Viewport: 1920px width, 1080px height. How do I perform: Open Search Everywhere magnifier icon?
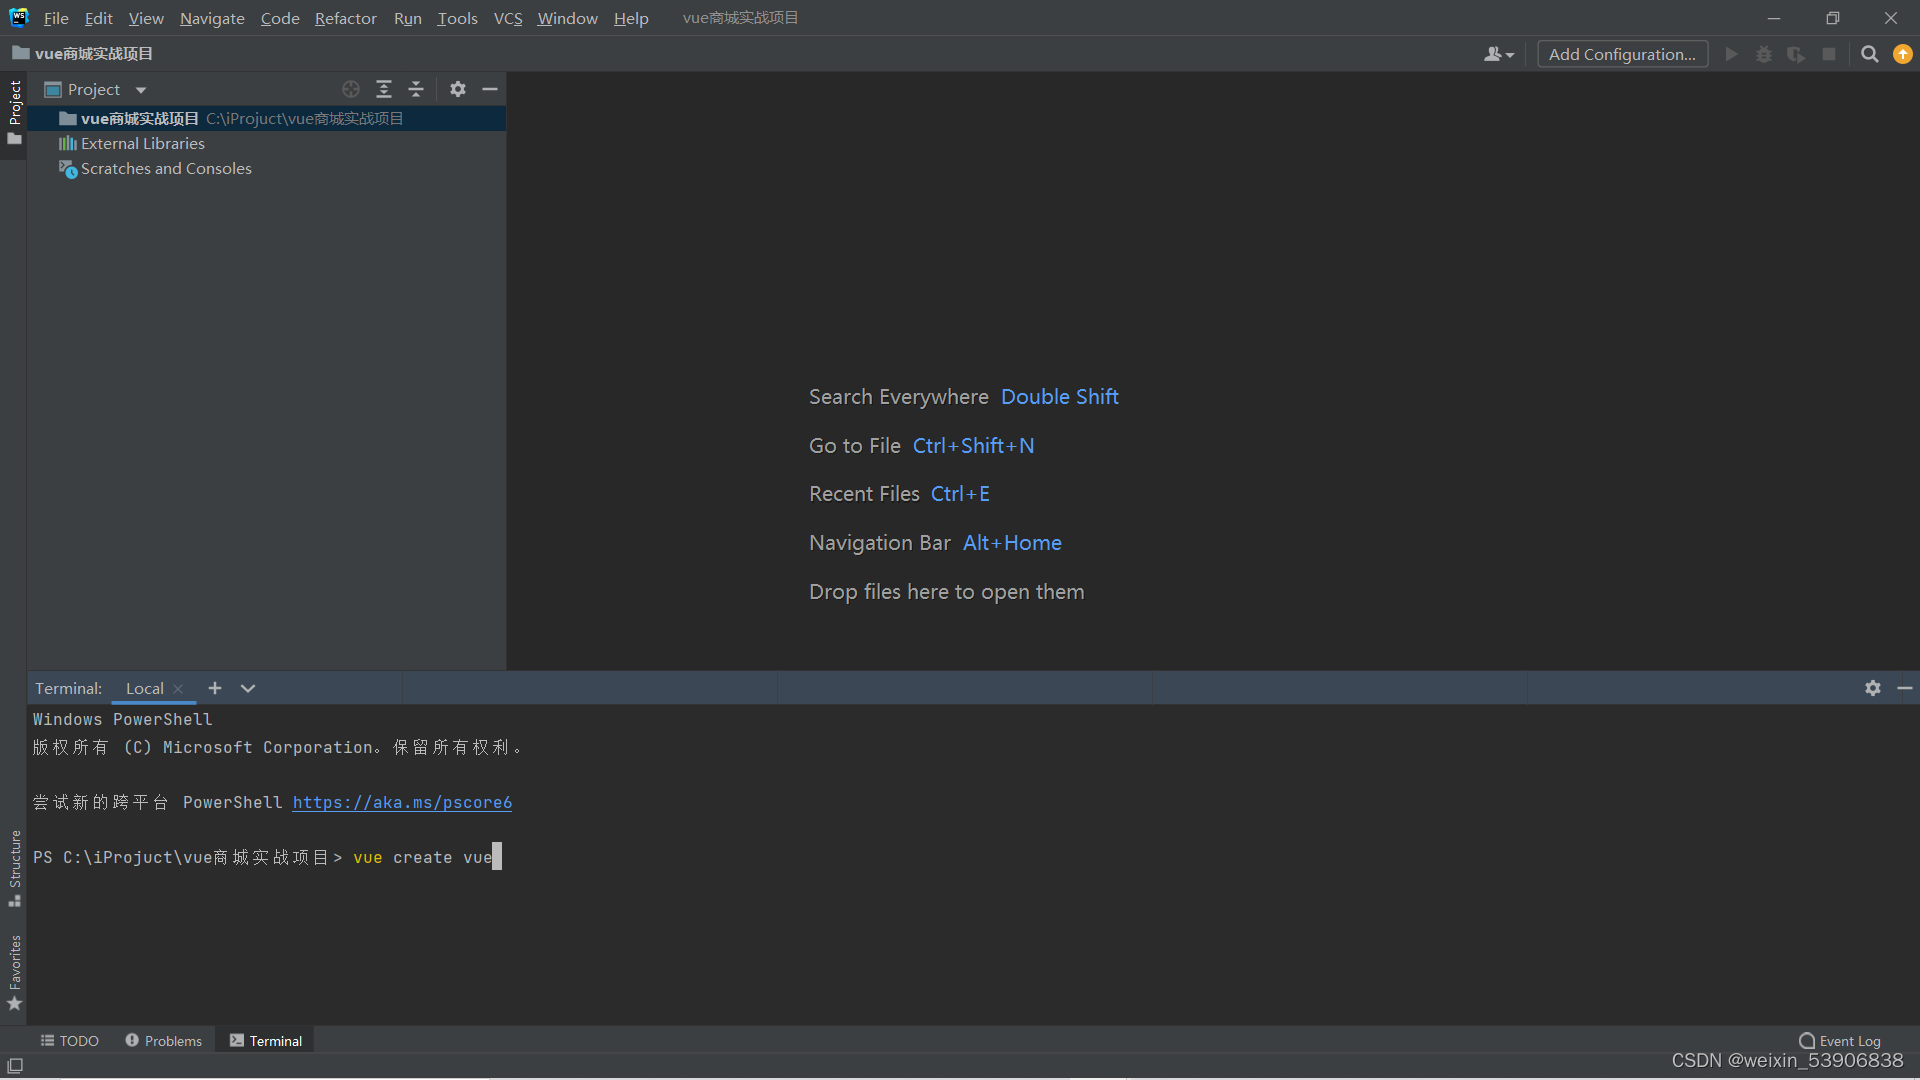pyautogui.click(x=1869, y=54)
